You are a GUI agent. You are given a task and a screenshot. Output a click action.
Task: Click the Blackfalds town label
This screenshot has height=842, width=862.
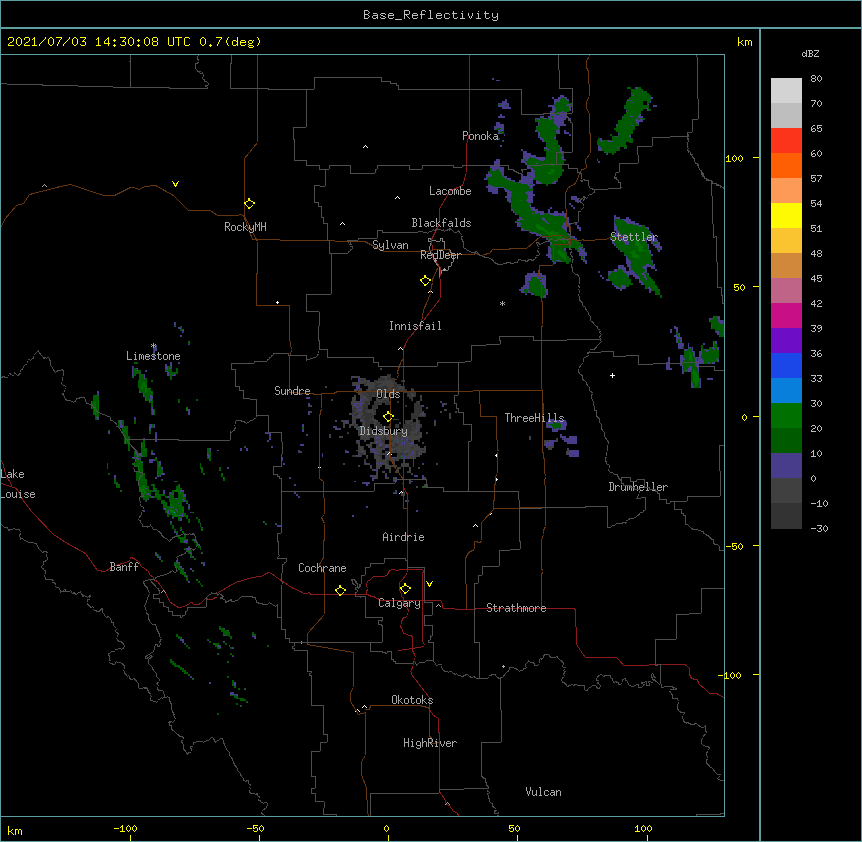(441, 223)
